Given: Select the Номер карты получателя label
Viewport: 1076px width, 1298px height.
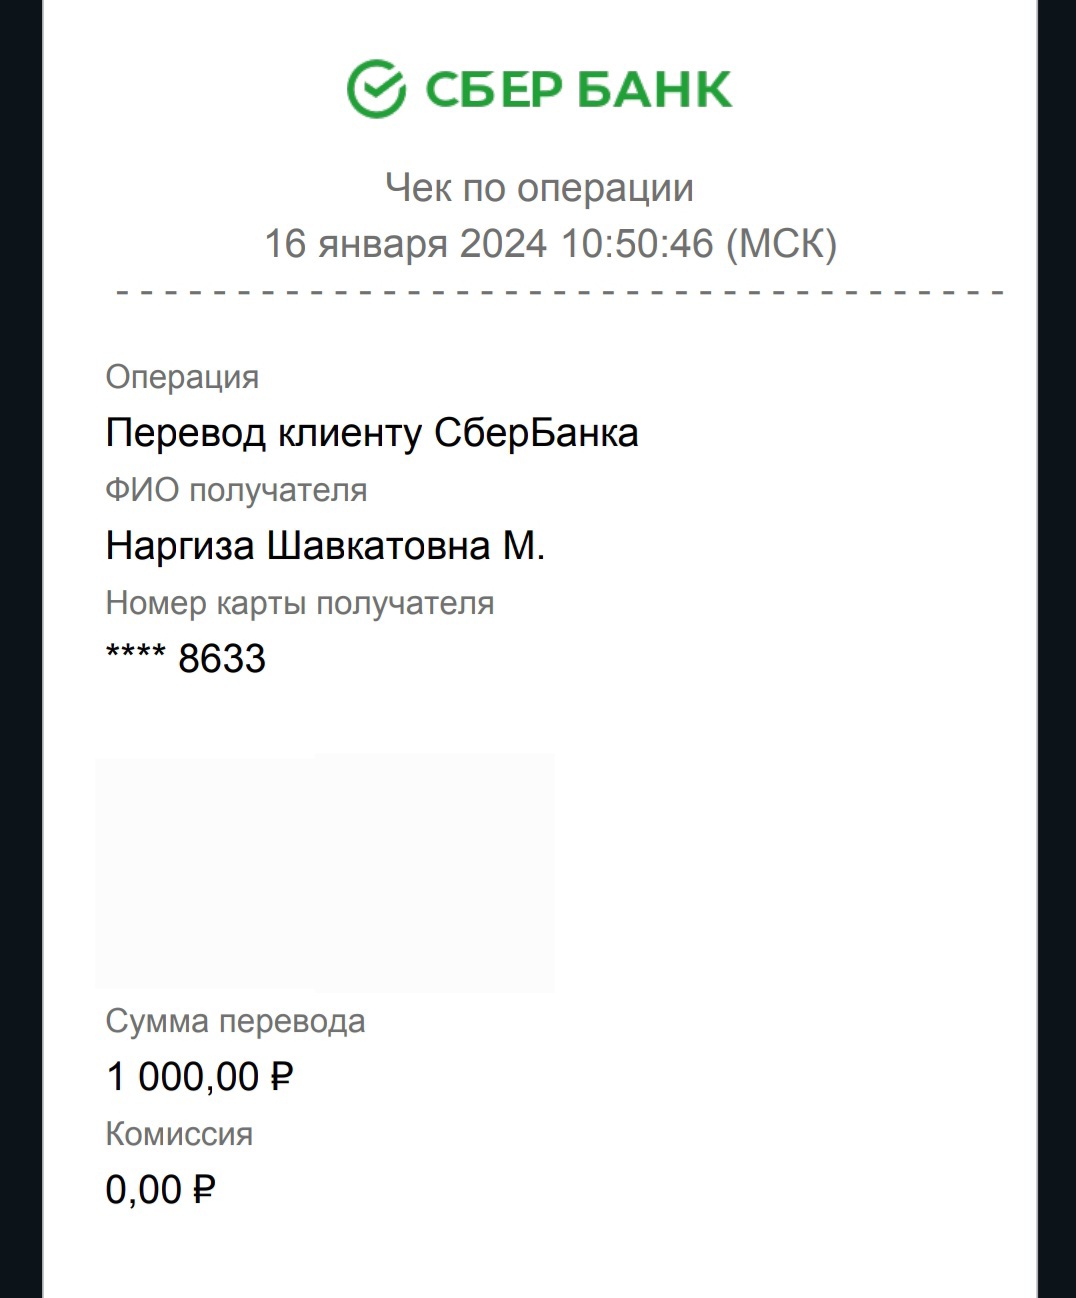Looking at the screenshot, I should coord(299,603).
